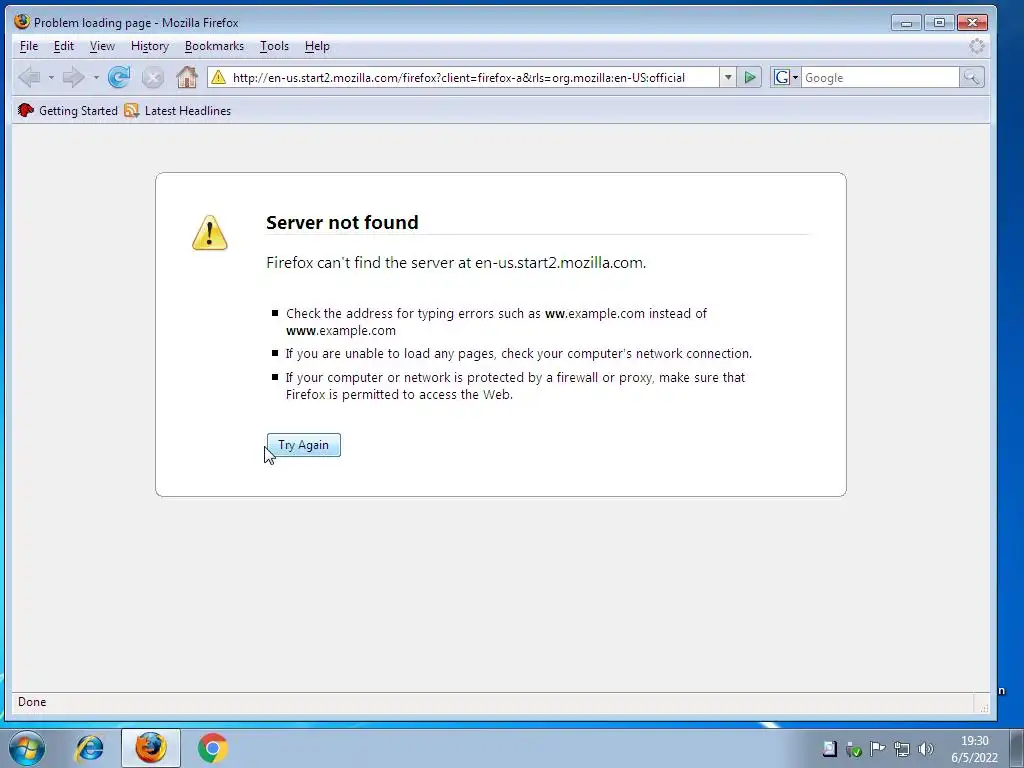Image resolution: width=1024 pixels, height=768 pixels.
Task: Click the Server not found heading
Action: click(342, 223)
